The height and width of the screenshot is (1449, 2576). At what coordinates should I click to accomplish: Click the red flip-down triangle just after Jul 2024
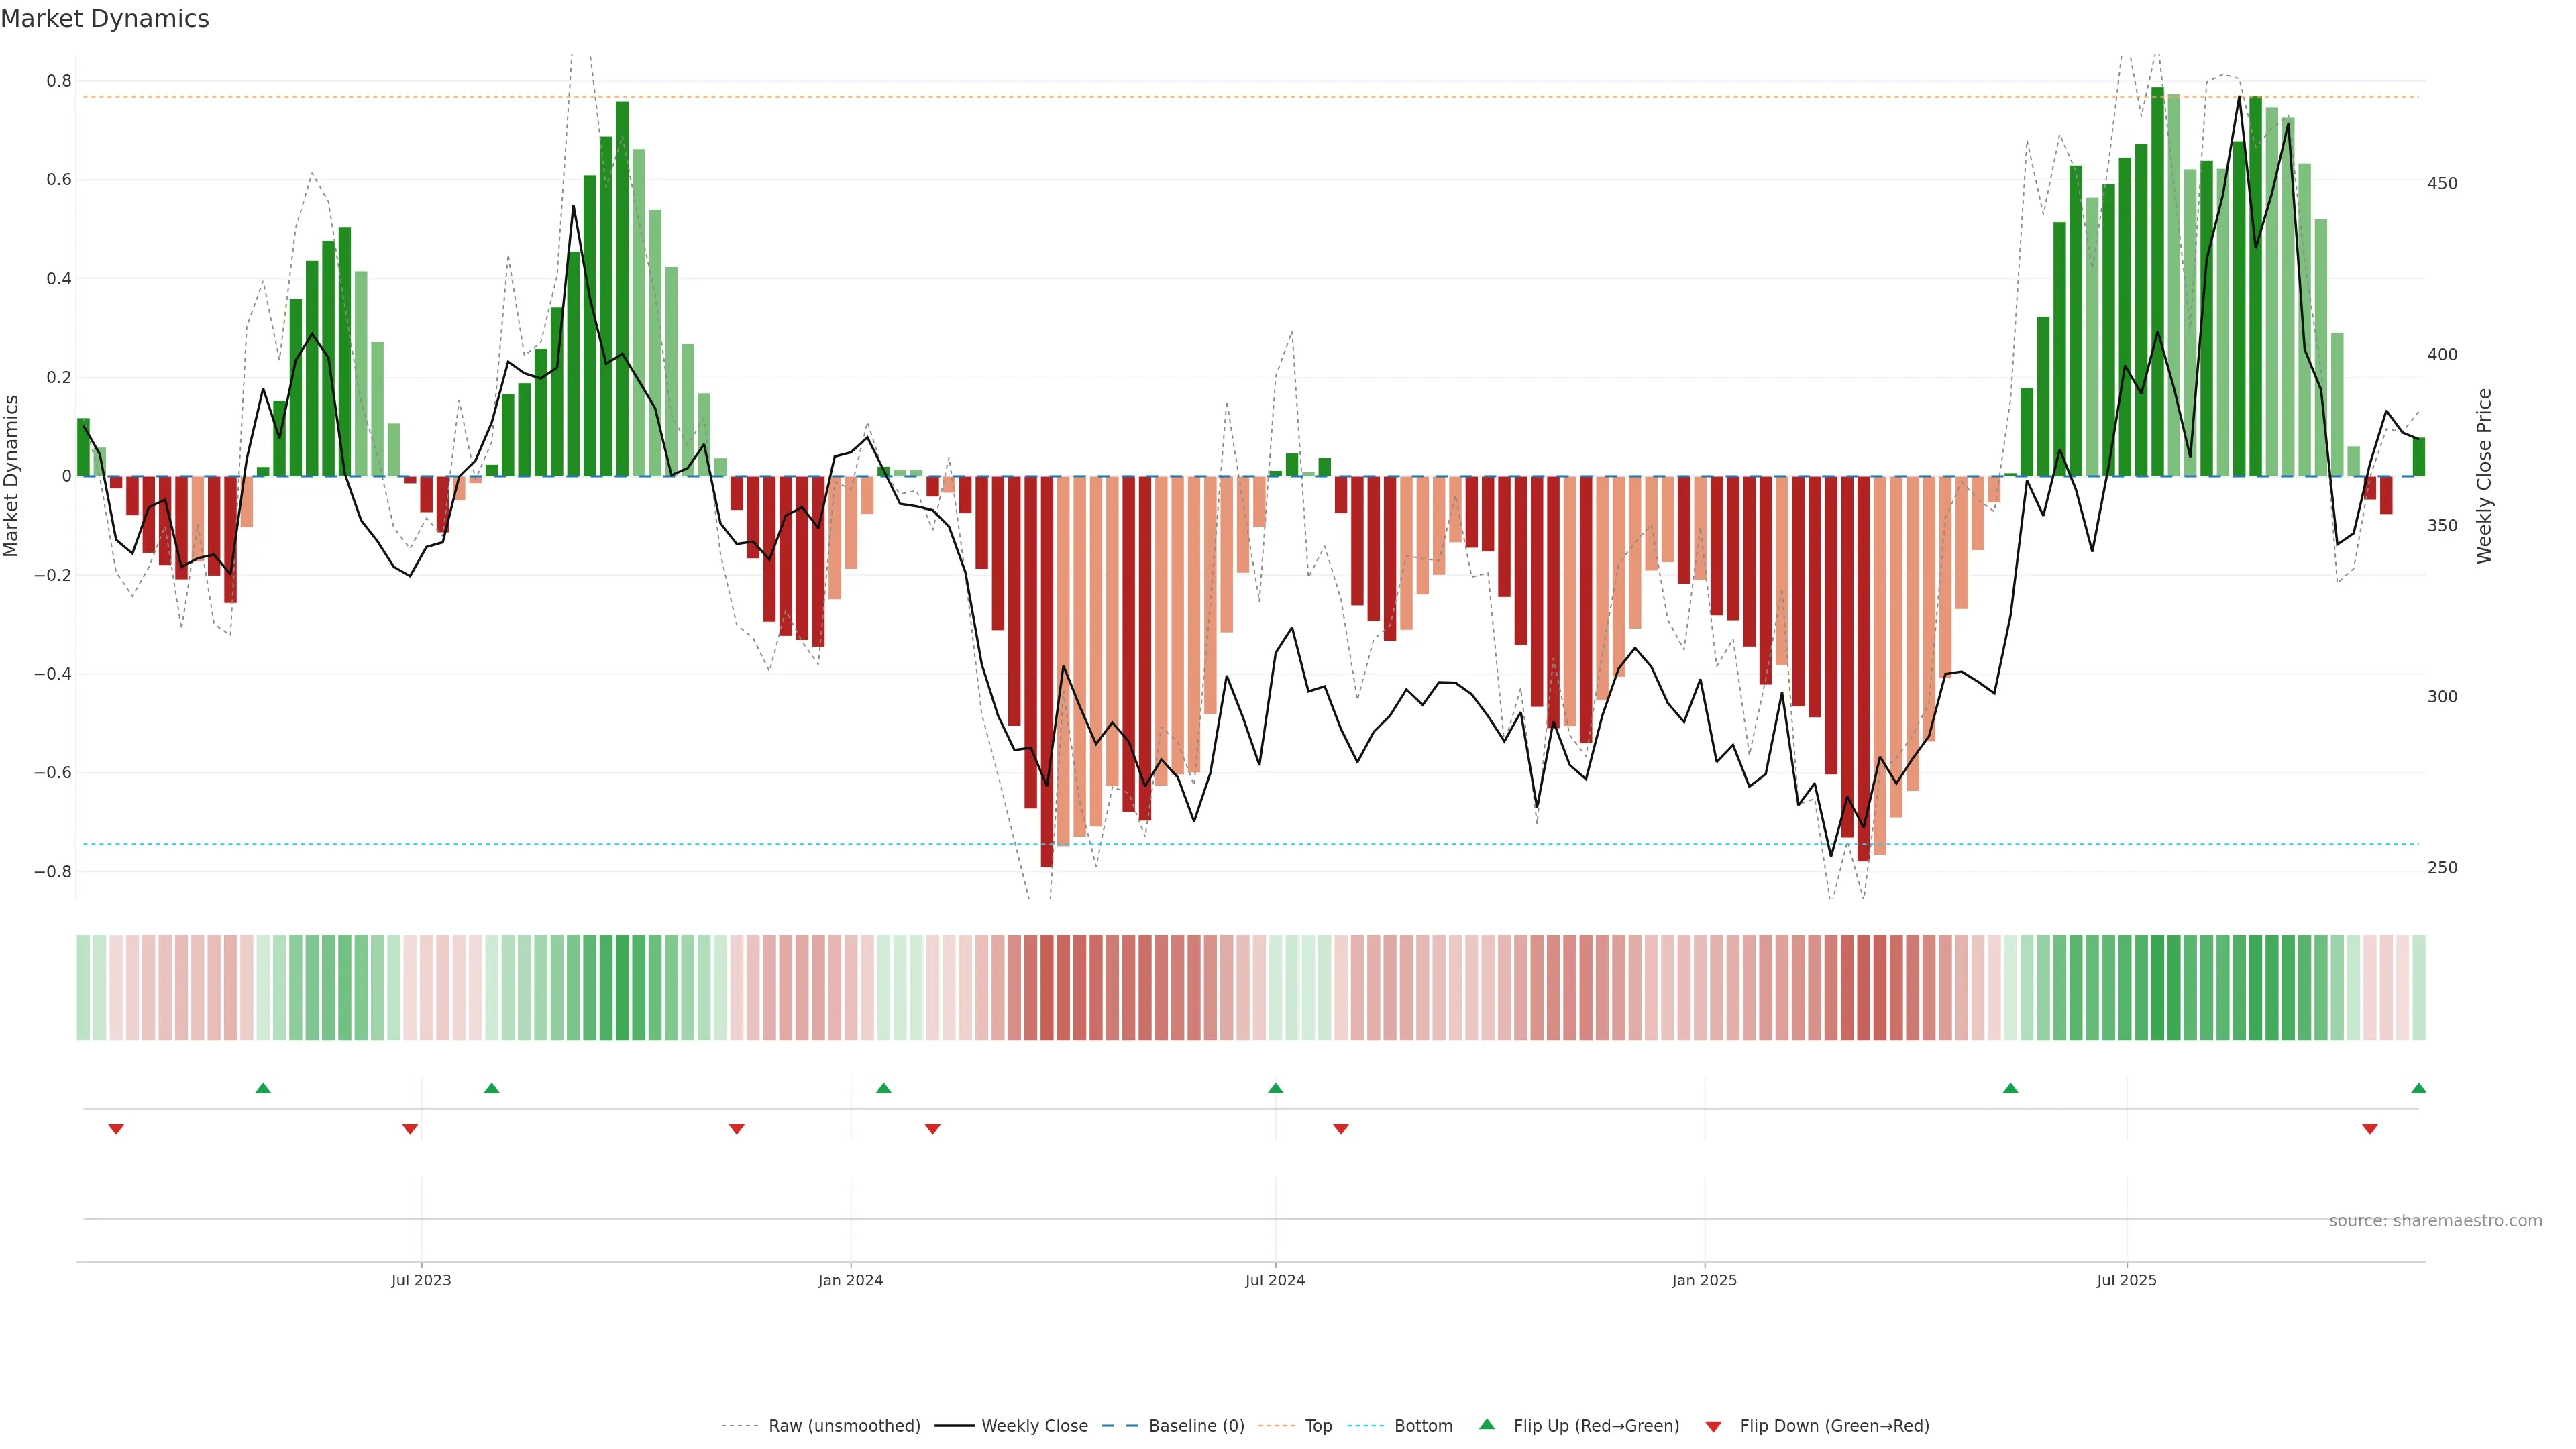point(1341,1129)
